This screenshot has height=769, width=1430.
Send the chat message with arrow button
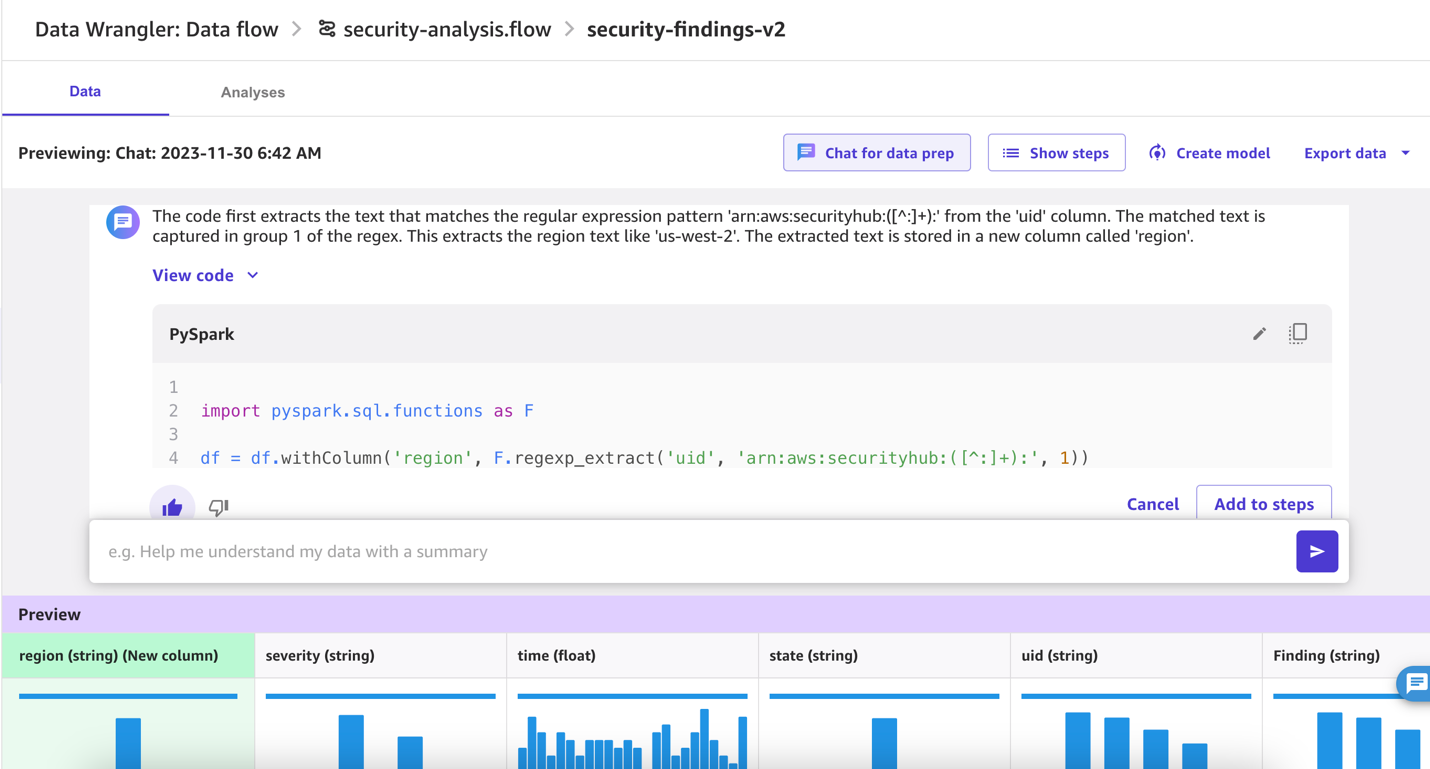(1316, 551)
